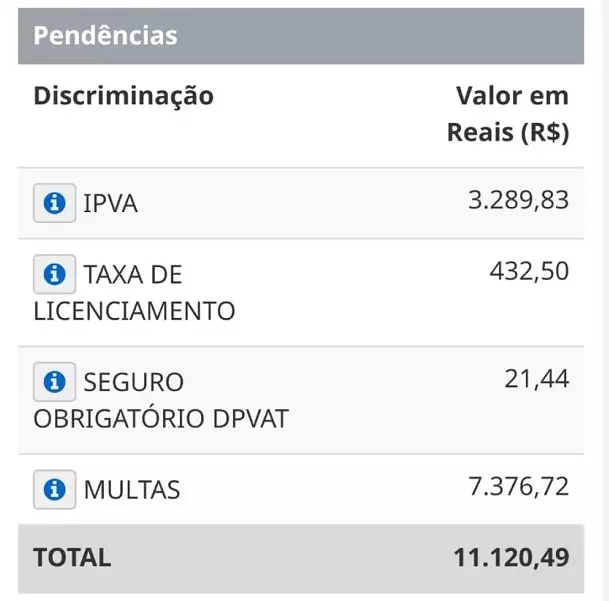The height and width of the screenshot is (601, 609).
Task: Click the TOTAL label
Action: tap(72, 558)
